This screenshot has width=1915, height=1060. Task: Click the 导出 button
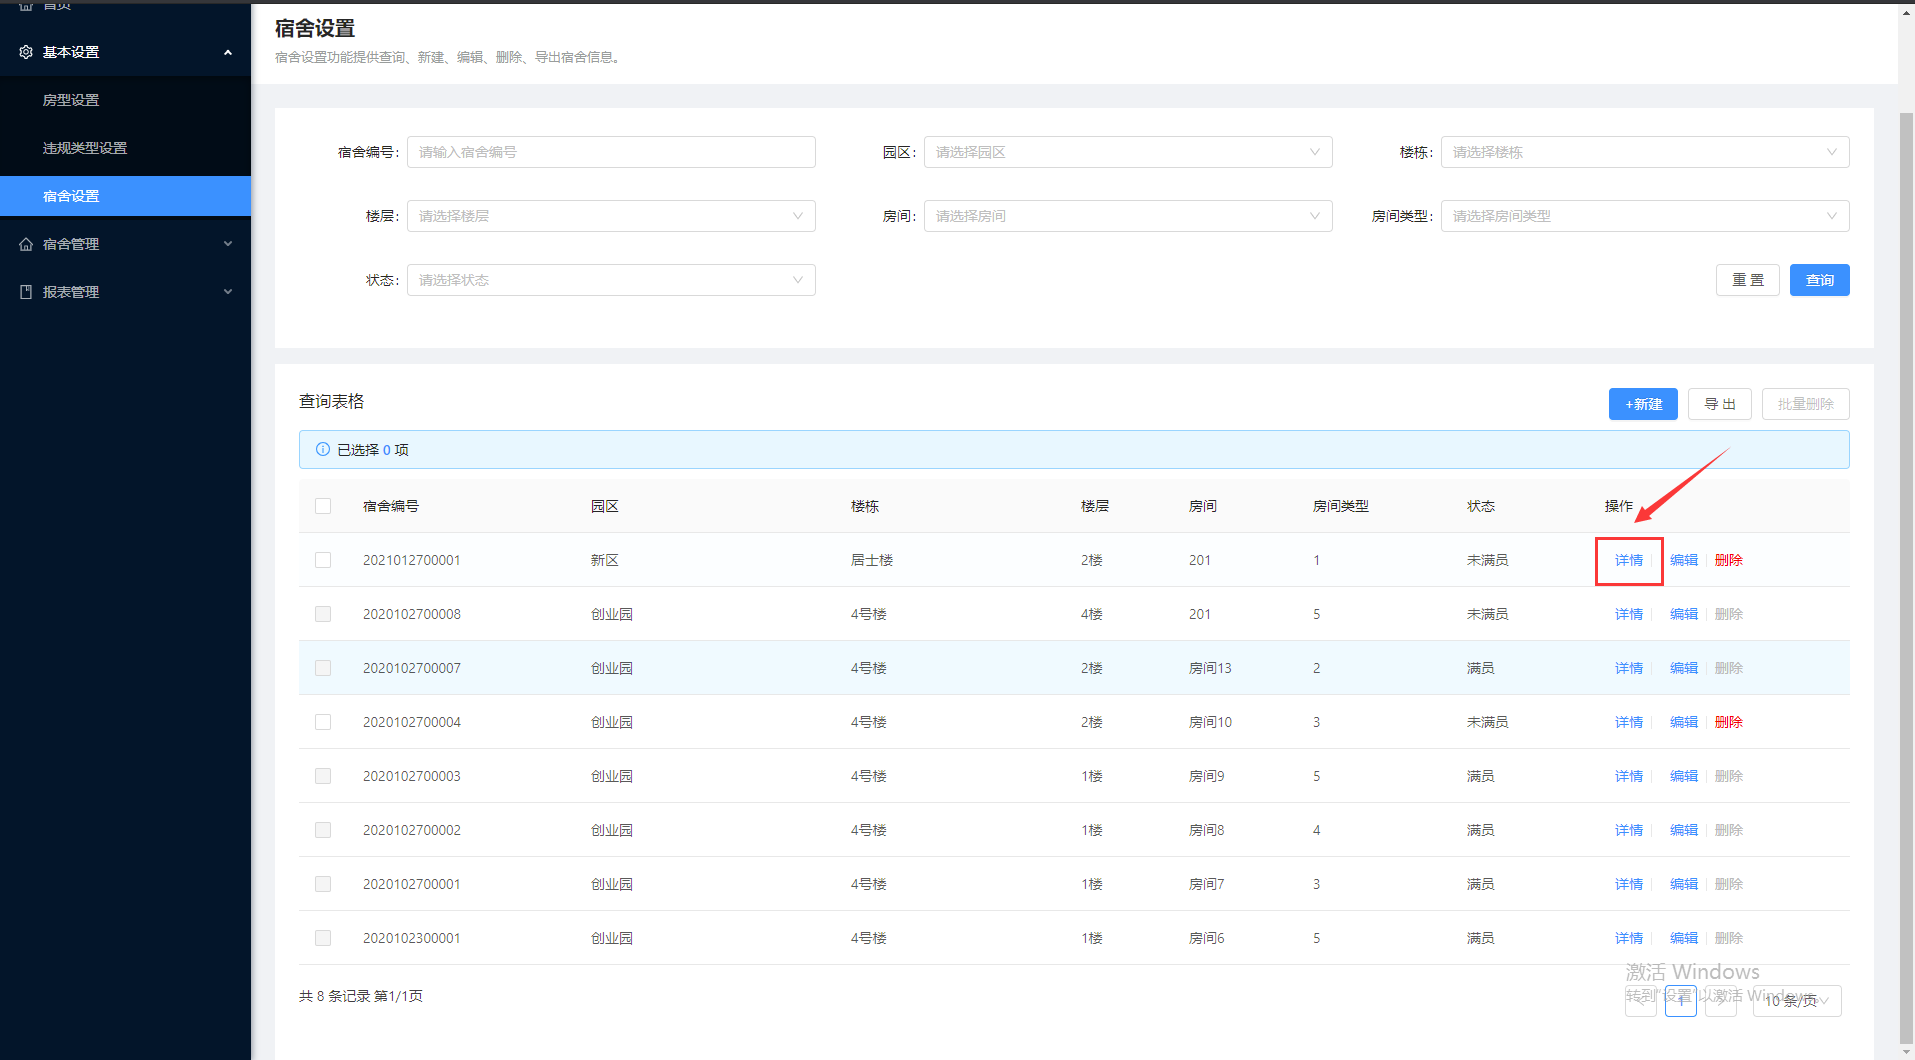[x=1720, y=404]
